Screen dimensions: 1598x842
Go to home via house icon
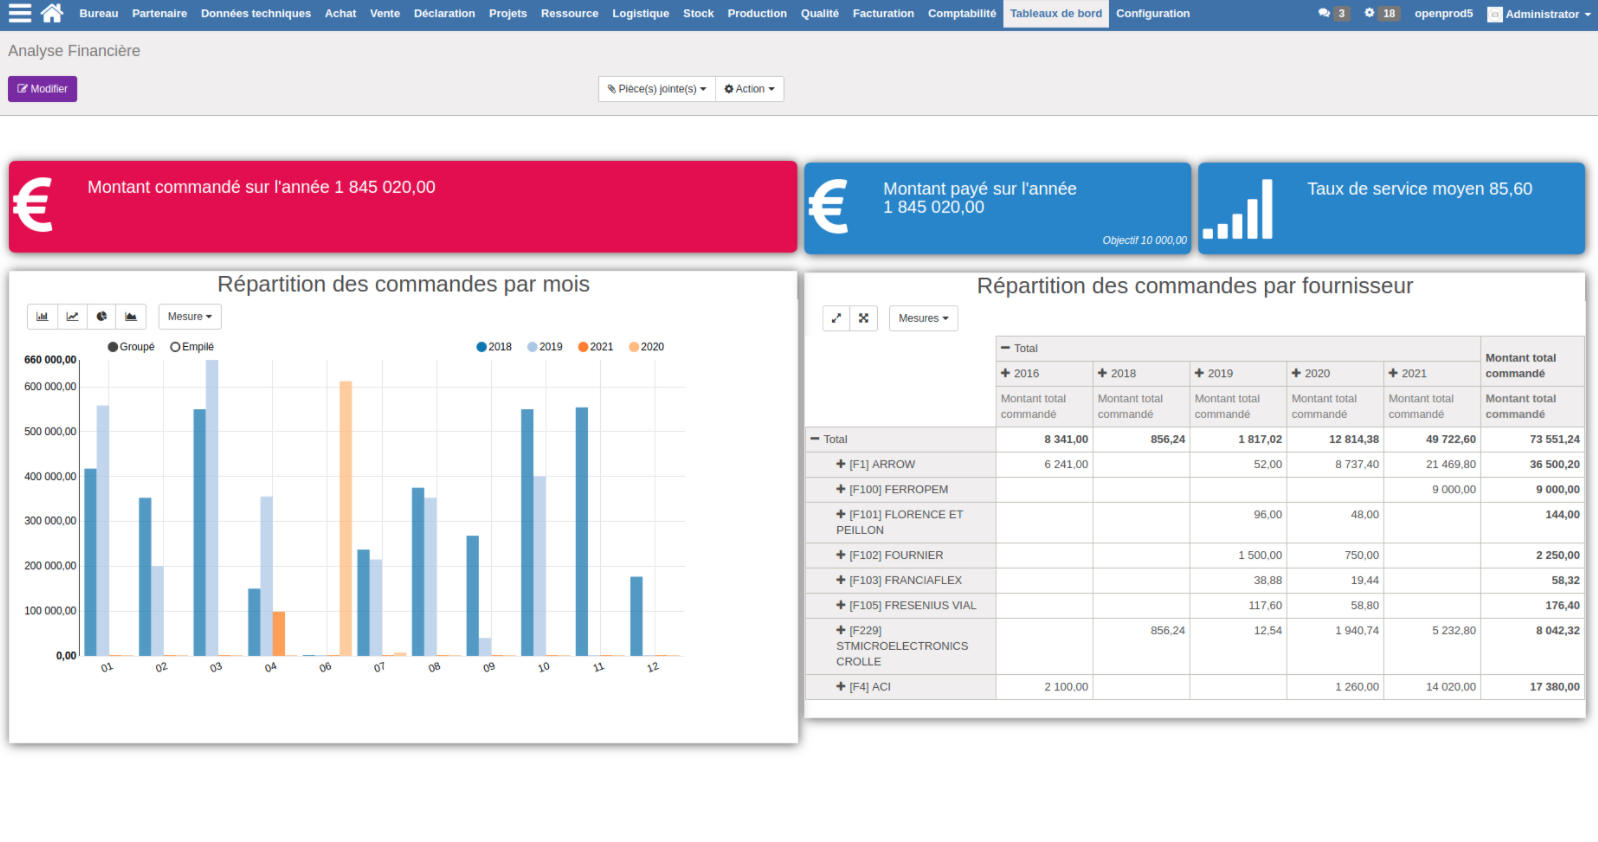click(x=52, y=13)
